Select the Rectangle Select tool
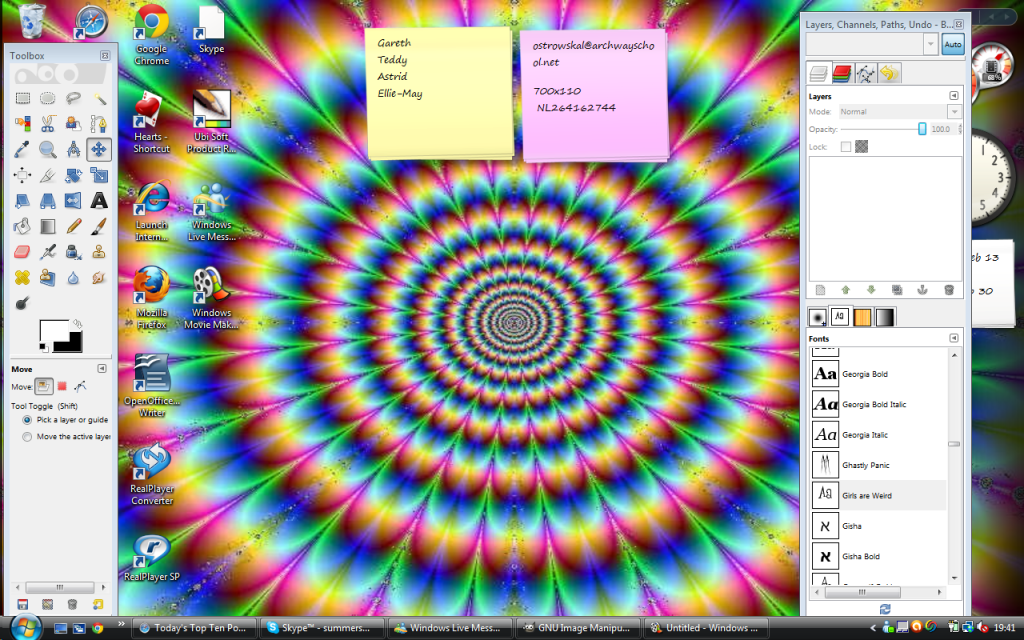This screenshot has width=1024, height=640. point(22,99)
